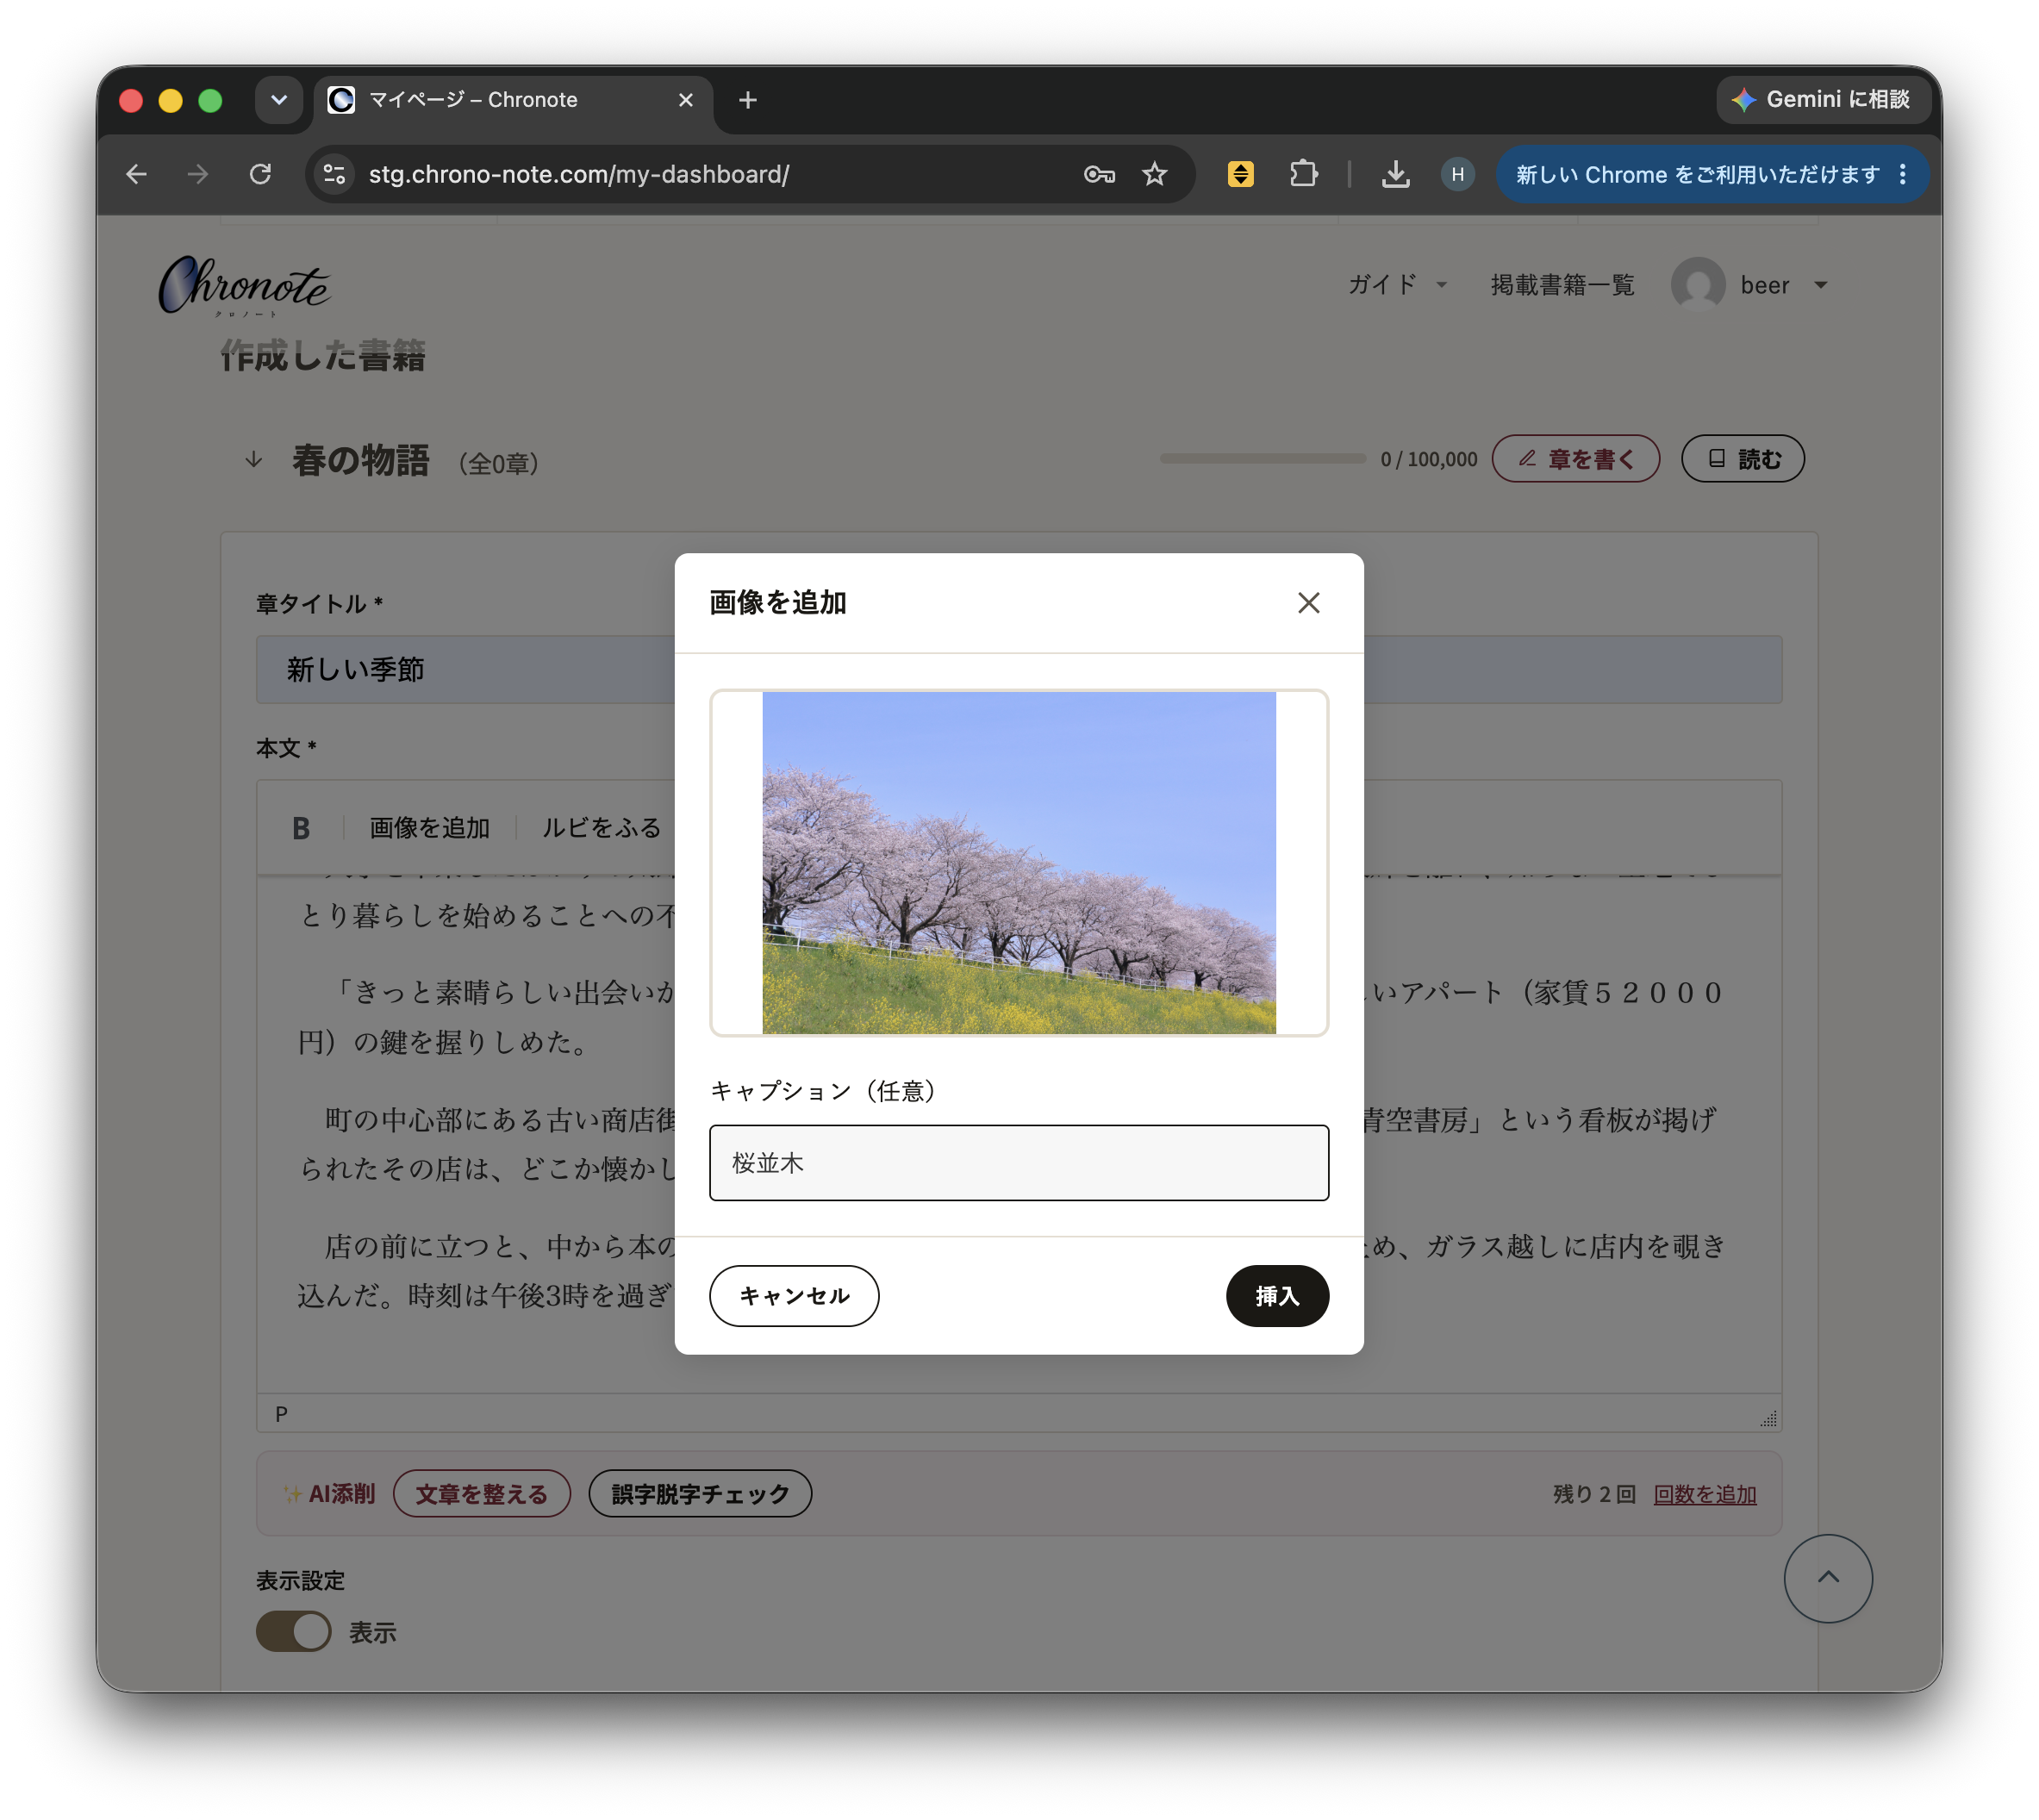Viewport: 2039px width, 1820px height.
Task: Click ルビをふる in editor toolbar
Action: [x=601, y=828]
